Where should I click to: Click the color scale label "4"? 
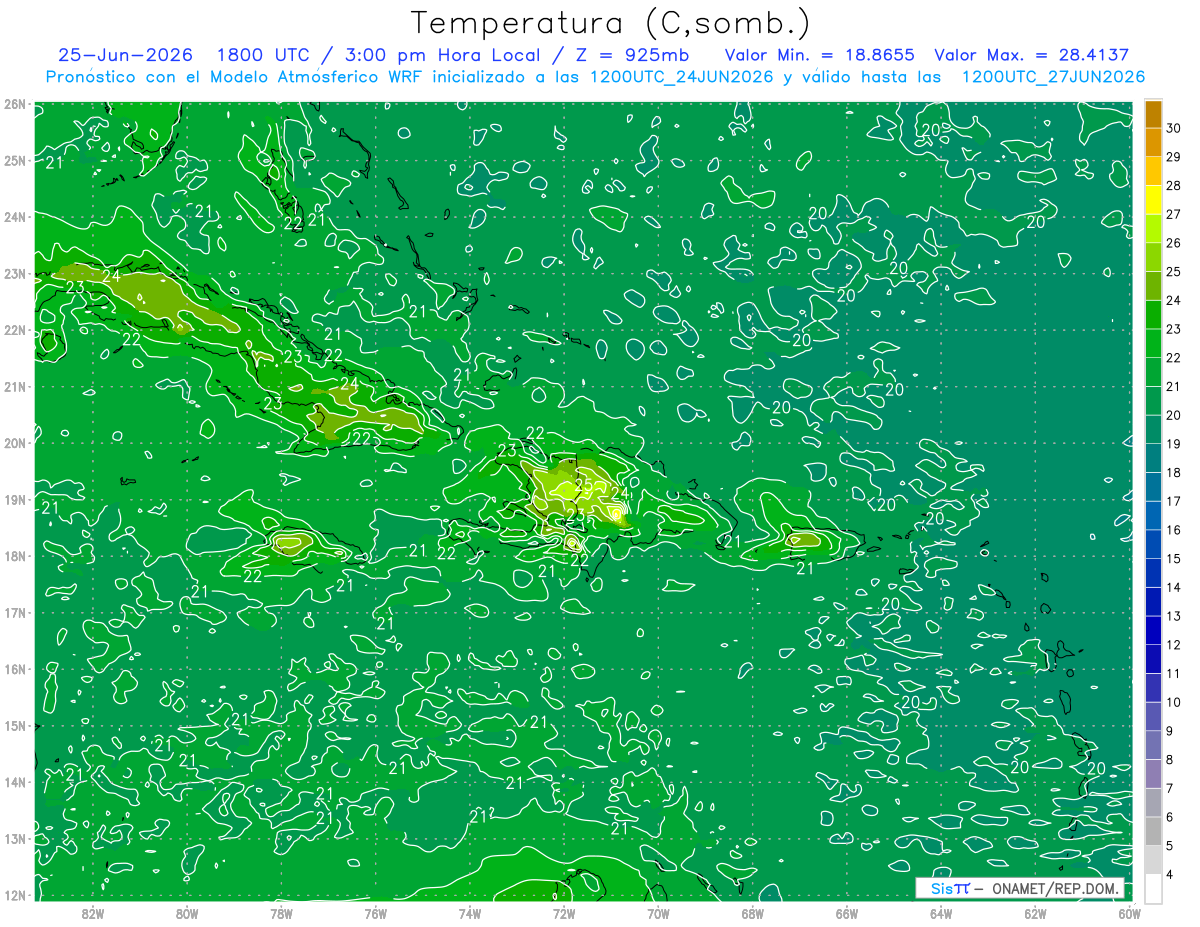click(1170, 874)
